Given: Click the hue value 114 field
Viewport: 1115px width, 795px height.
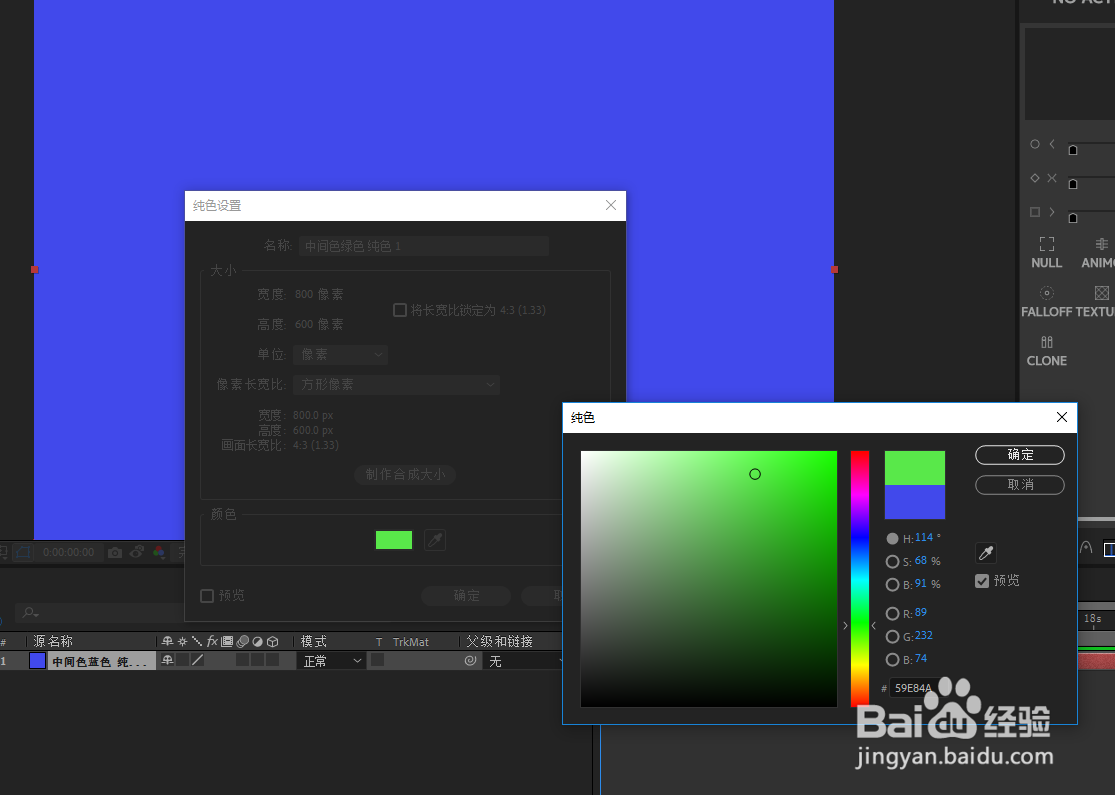Looking at the screenshot, I should pyautogui.click(x=924, y=538).
